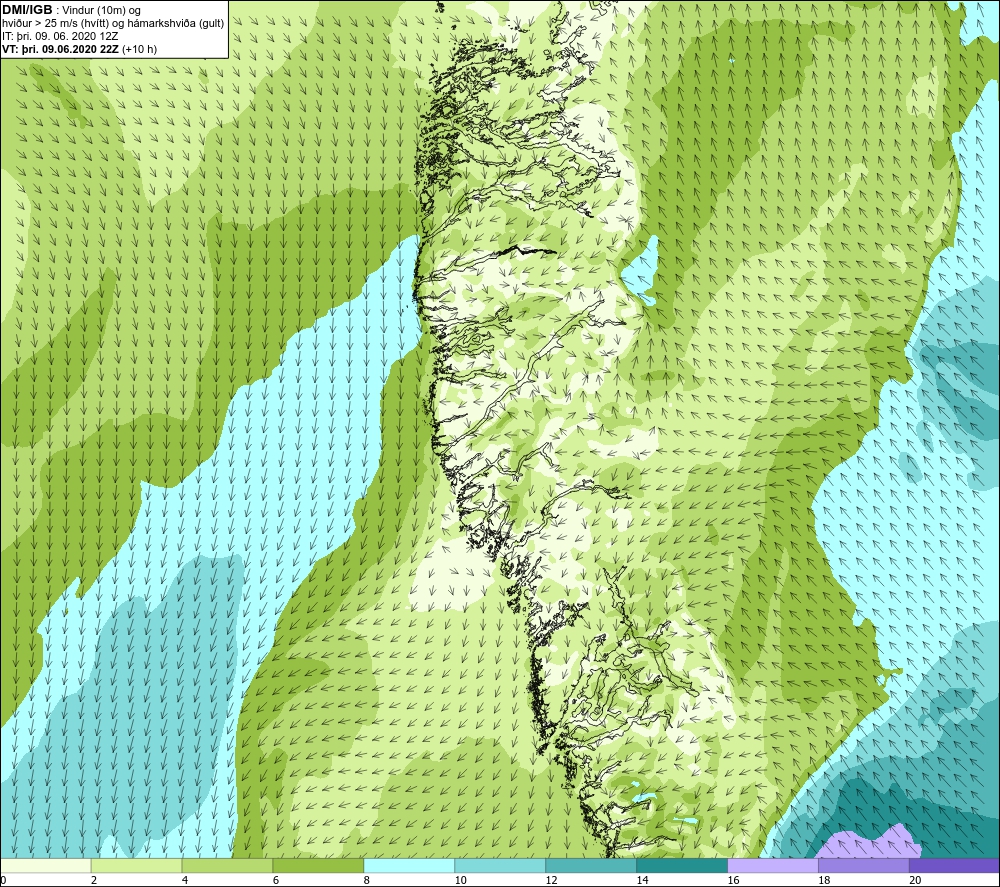The width and height of the screenshot is (1000, 887).
Task: Click the '(+10 h)' forecast offset text
Action: pos(139,49)
